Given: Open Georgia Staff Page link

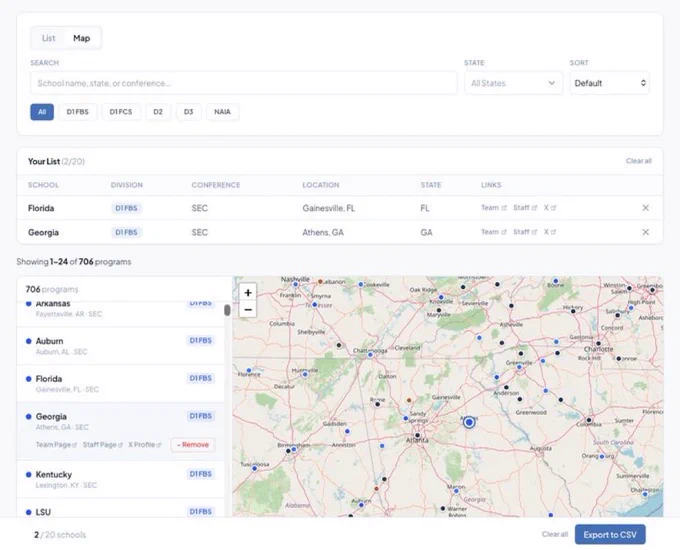Looking at the screenshot, I should [102, 445].
